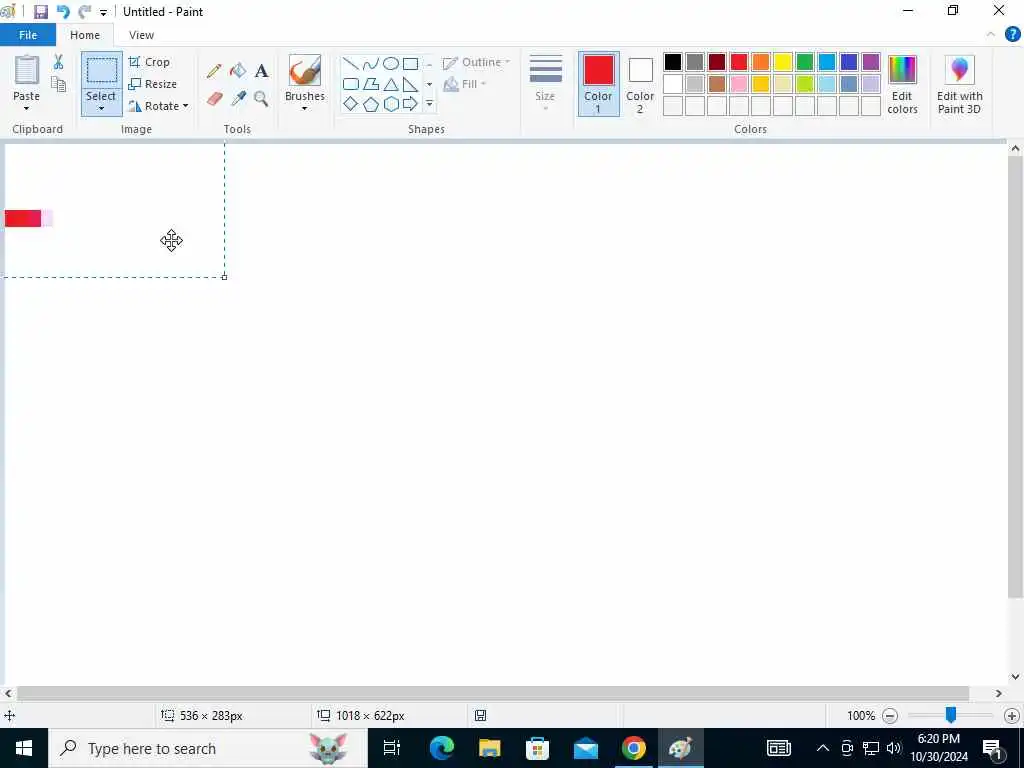The image size is (1024, 768).
Task: Choose the Pentagon shape
Action: pyautogui.click(x=371, y=104)
